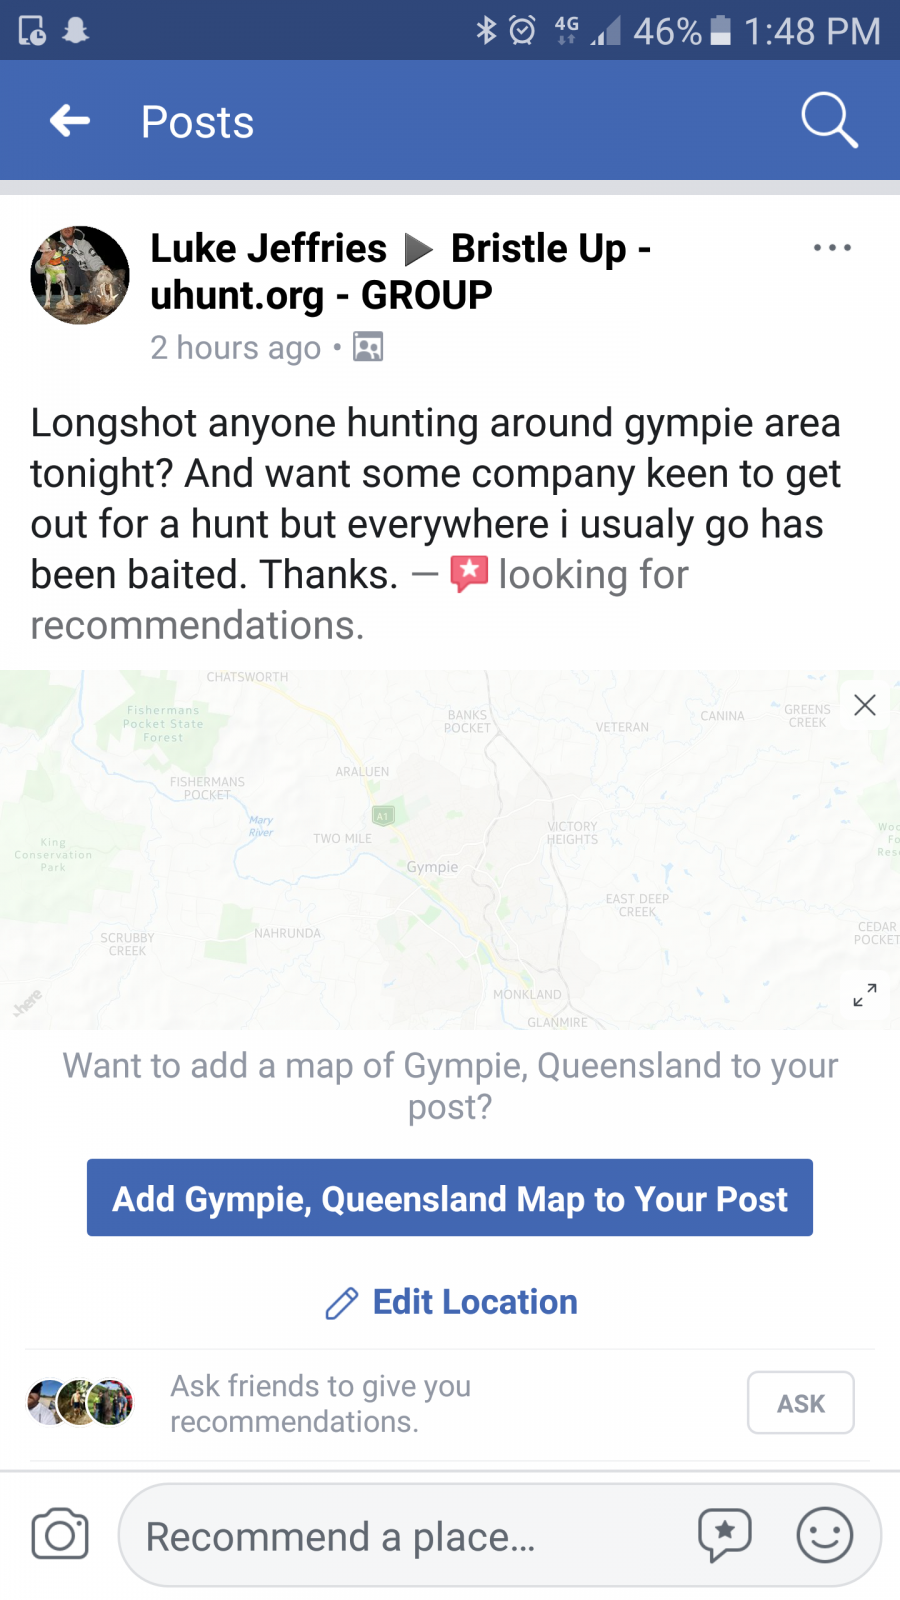Tap the back arrow in header
The width and height of the screenshot is (900, 1600).
70,122
